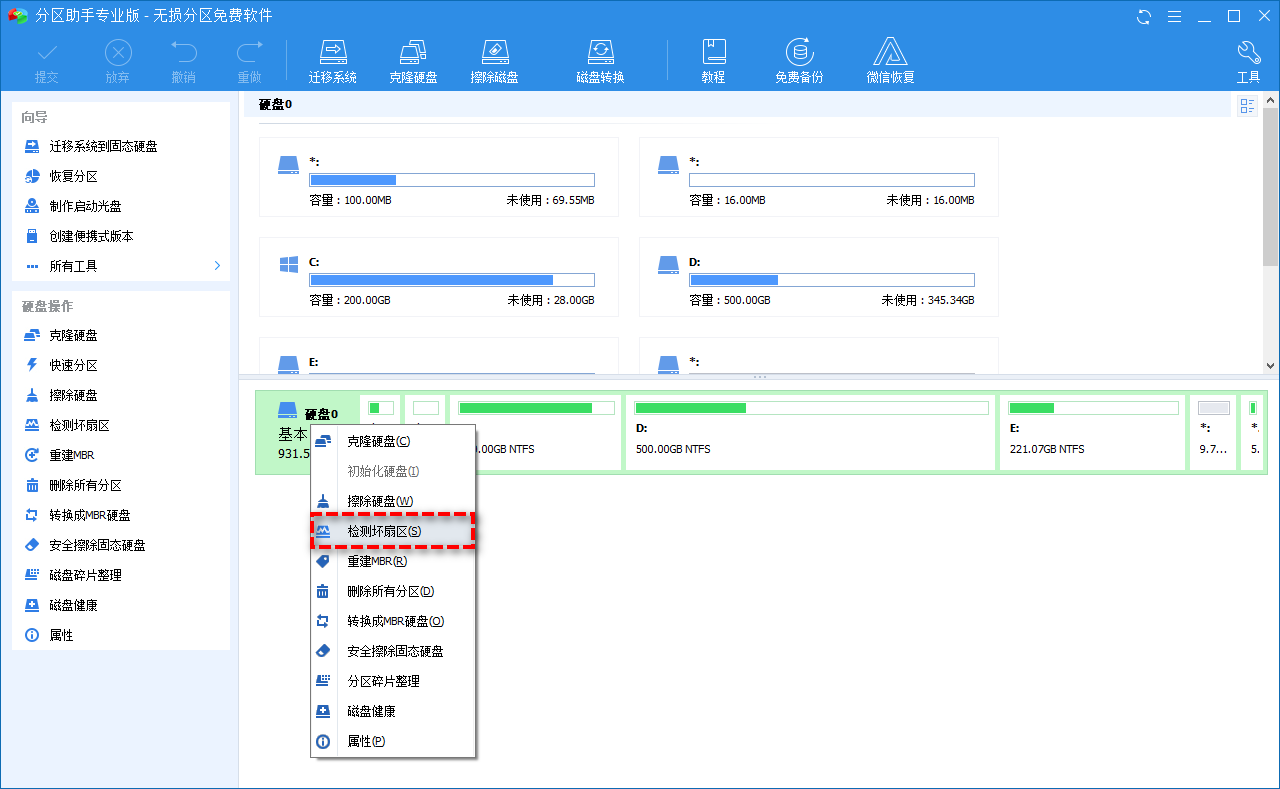Click the 放弃 (discard) toolbar icon
Image resolution: width=1280 pixels, height=789 pixels.
click(x=118, y=61)
